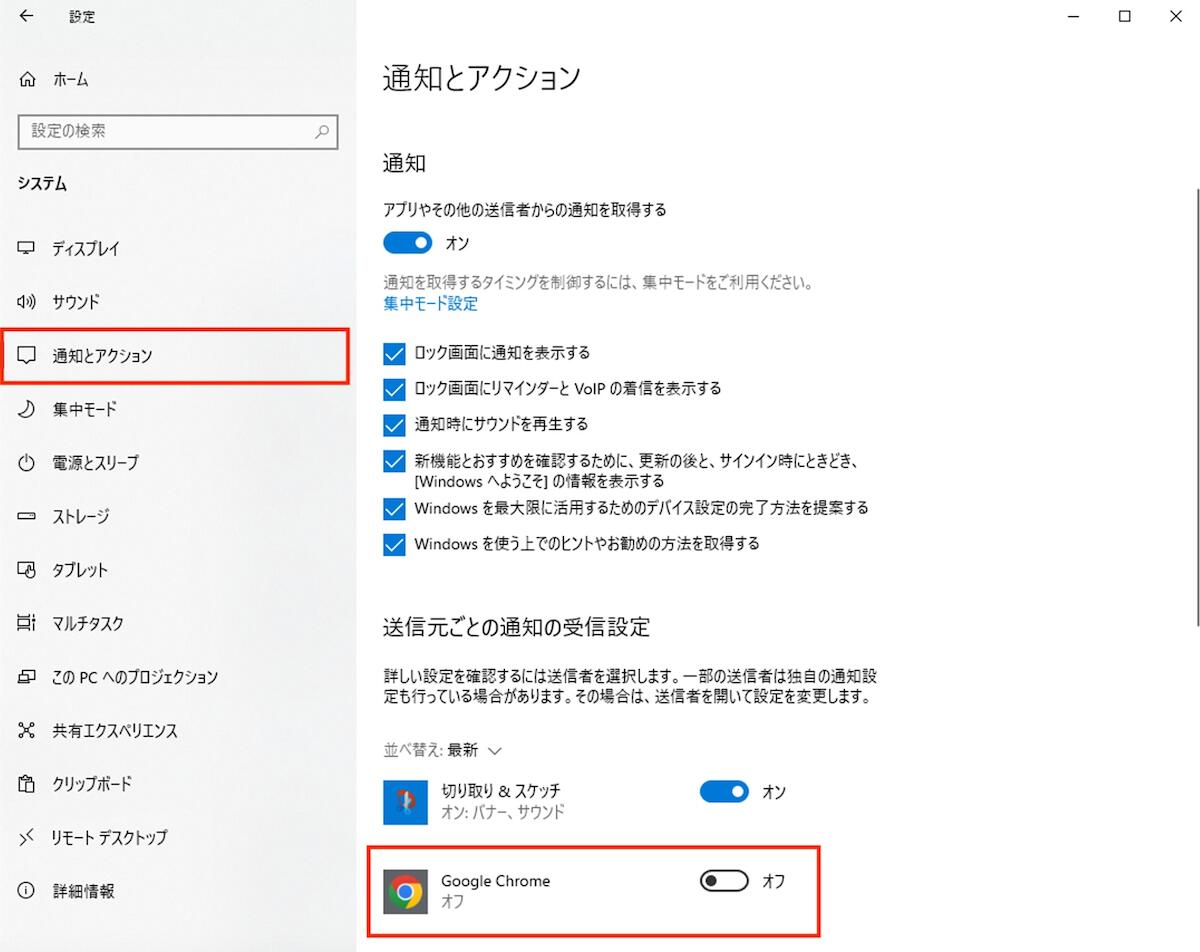
Task: Click the ディスプレイ monitor icon
Action: pyautogui.click(x=27, y=248)
